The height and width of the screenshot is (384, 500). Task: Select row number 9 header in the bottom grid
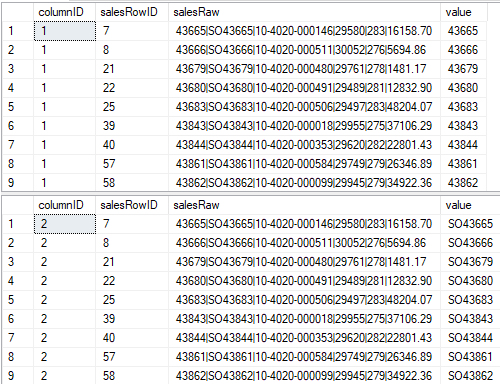click(x=18, y=376)
